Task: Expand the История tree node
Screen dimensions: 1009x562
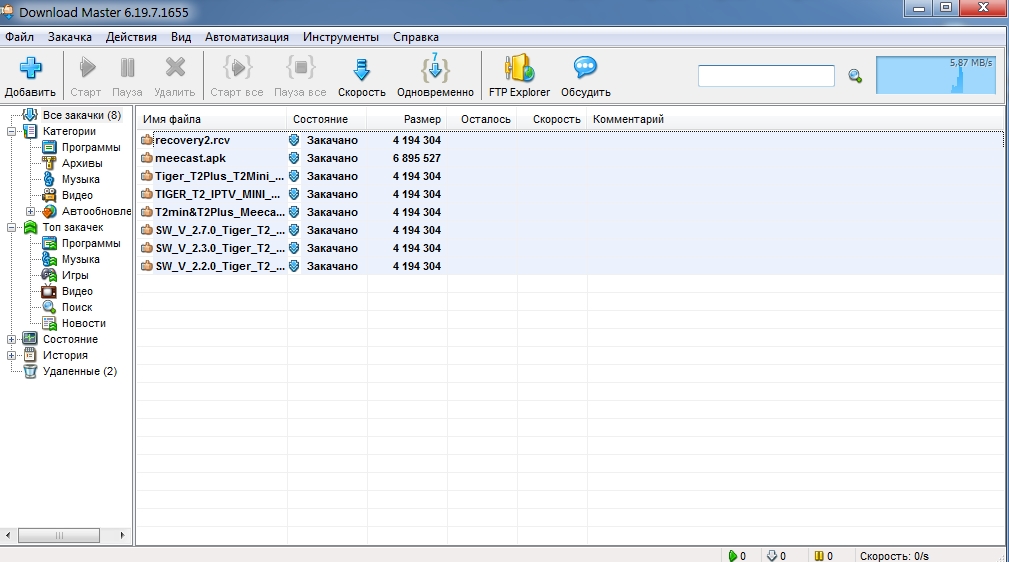Action: coord(11,355)
